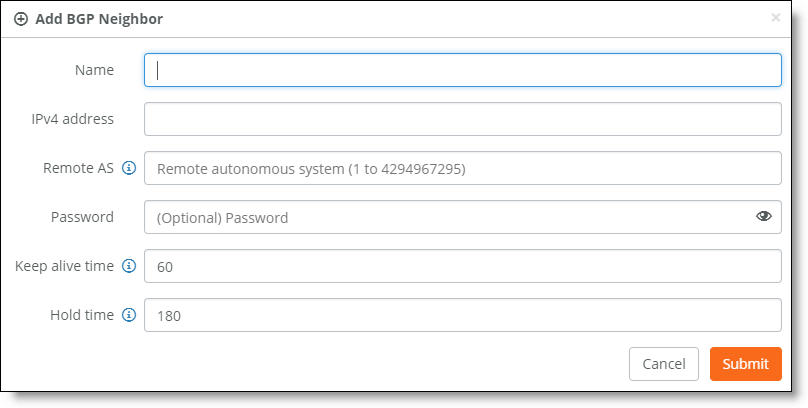Focus the Name input field
This screenshot has height=408, width=808.
pos(463,70)
